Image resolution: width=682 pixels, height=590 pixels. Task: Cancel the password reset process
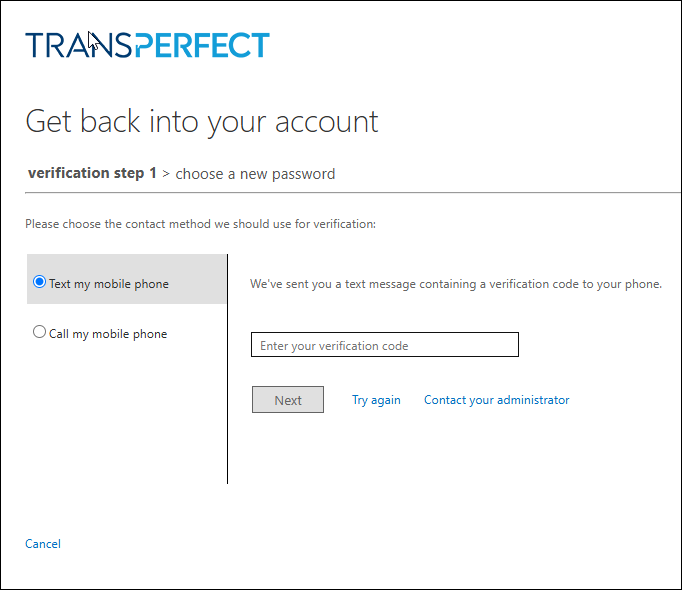tap(43, 544)
